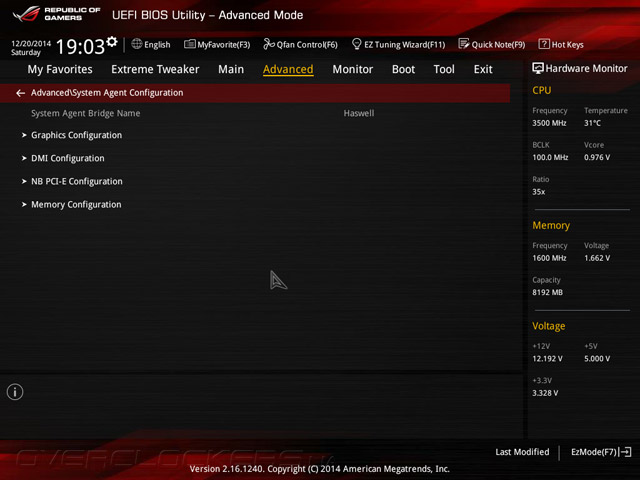Click System Agent Bridge Name label

[86, 113]
